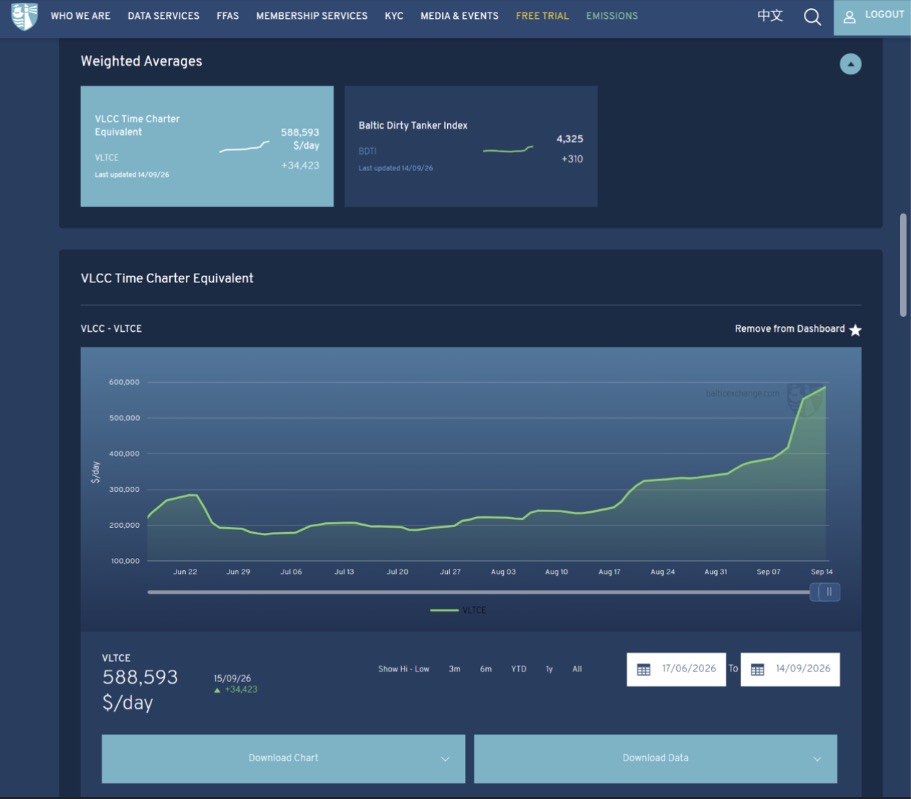The image size is (911, 799).
Task: Click the Free Trial link
Action: (542, 16)
